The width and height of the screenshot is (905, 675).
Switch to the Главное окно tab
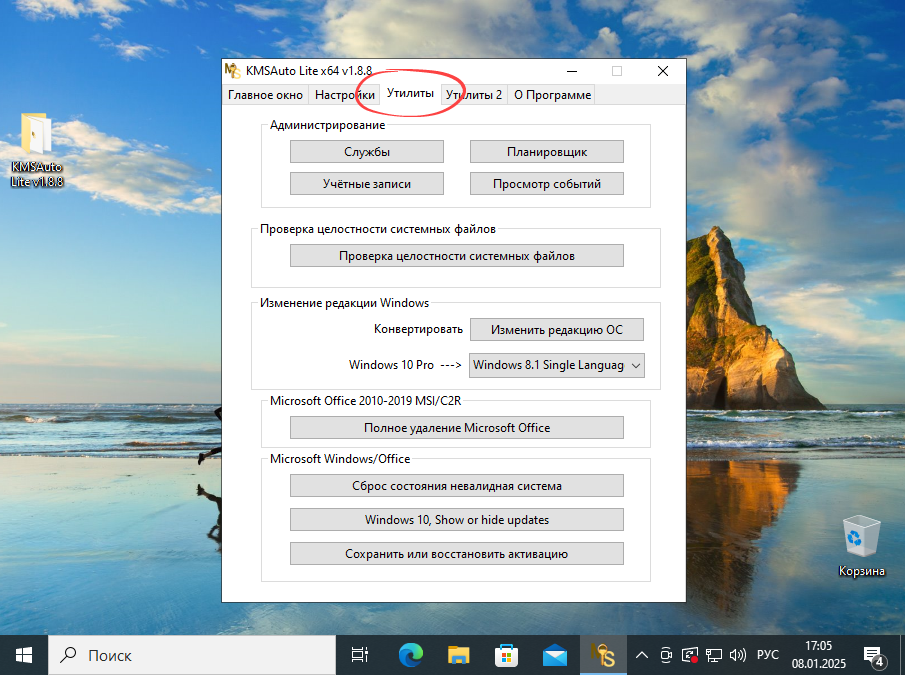tap(265, 94)
